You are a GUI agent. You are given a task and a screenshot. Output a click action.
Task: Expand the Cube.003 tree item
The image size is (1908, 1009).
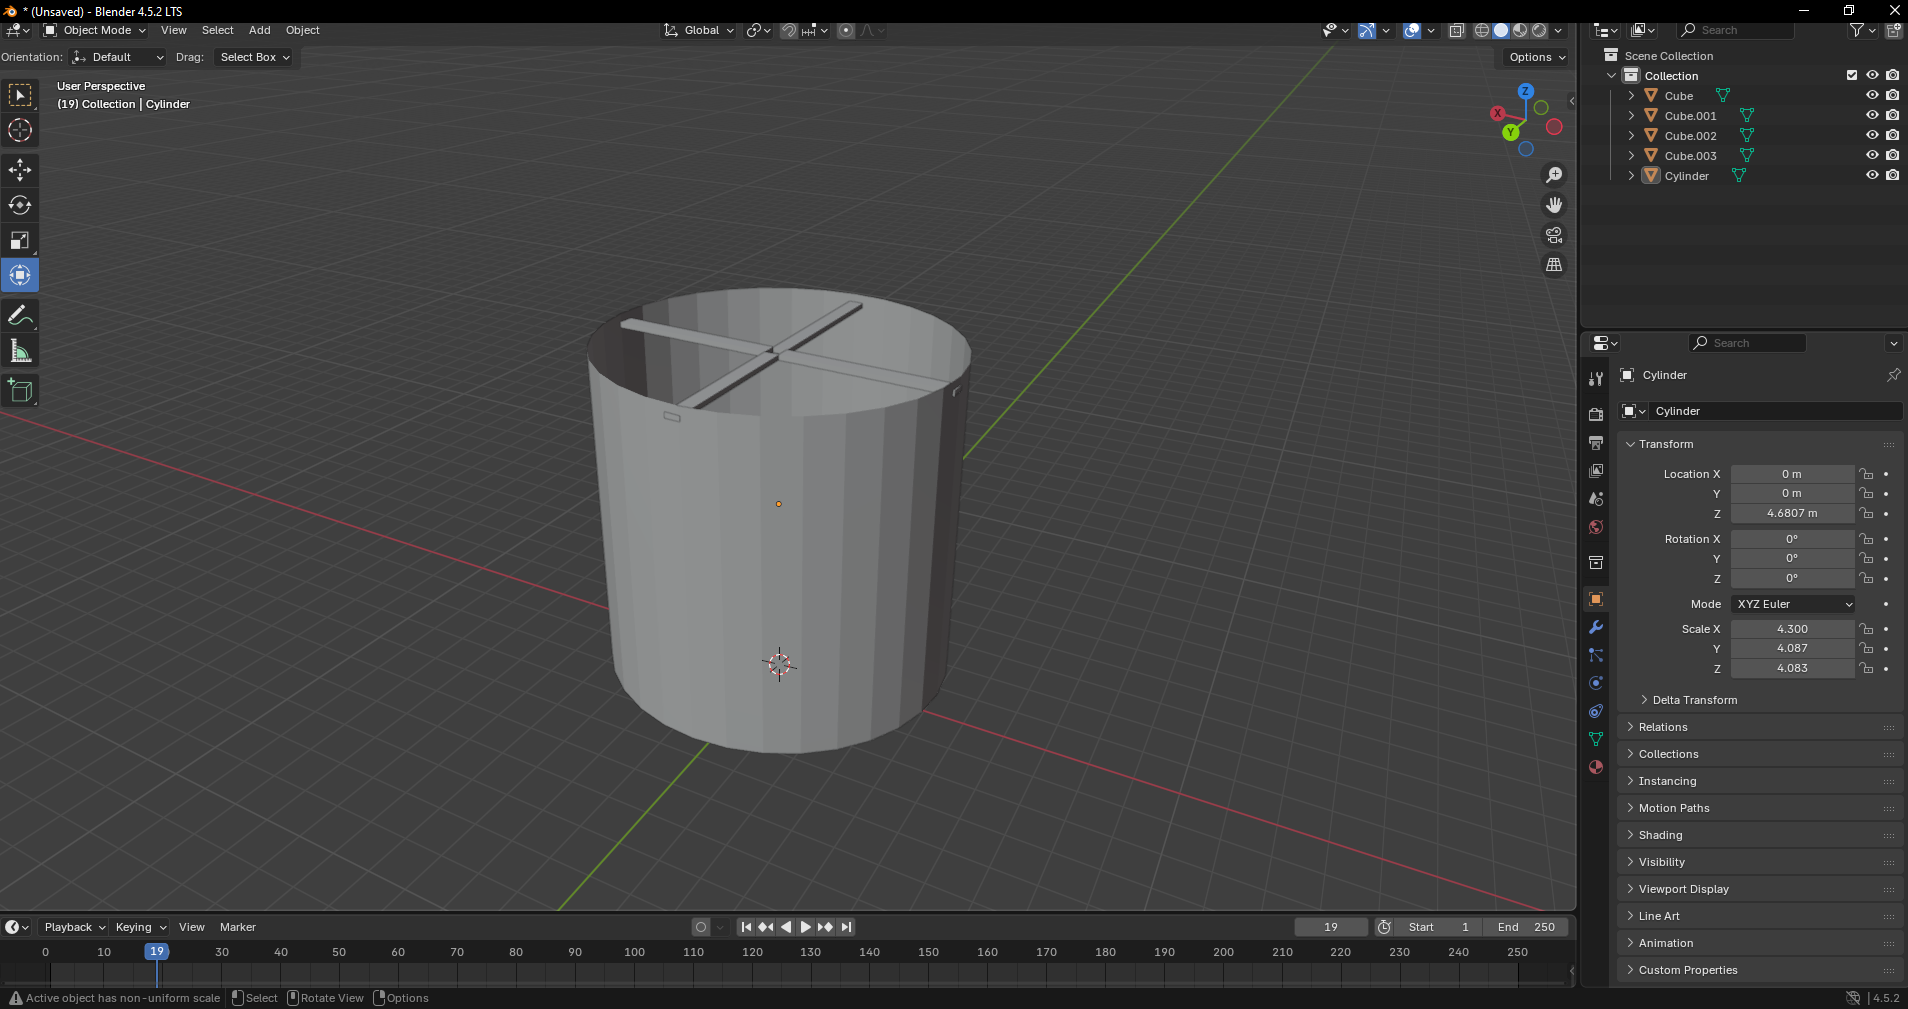click(x=1631, y=155)
